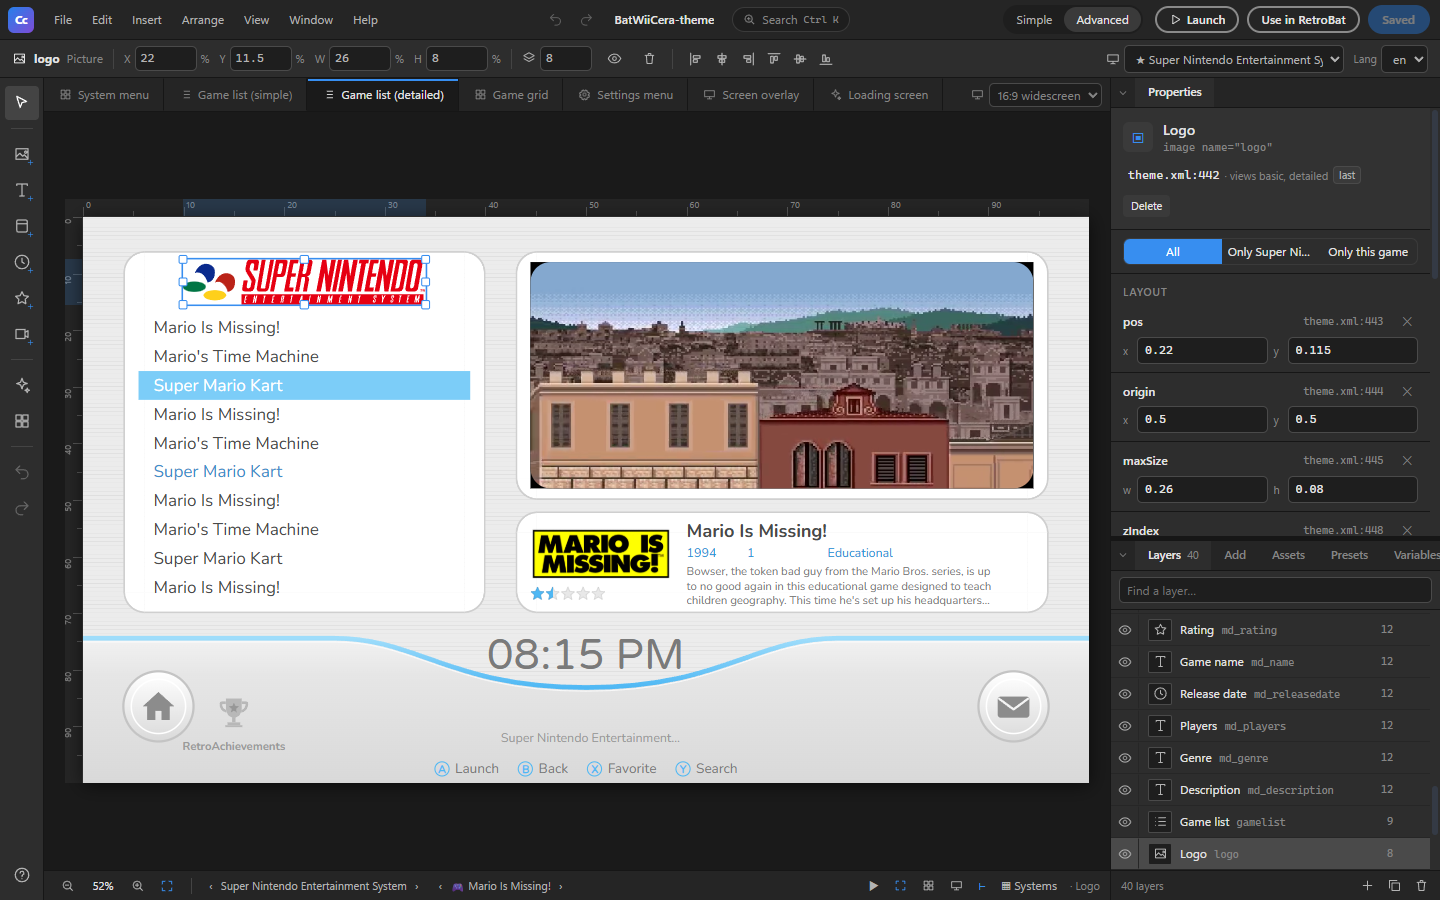The height and width of the screenshot is (900, 1440).
Task: Align selected element to left edge
Action: [x=695, y=59]
